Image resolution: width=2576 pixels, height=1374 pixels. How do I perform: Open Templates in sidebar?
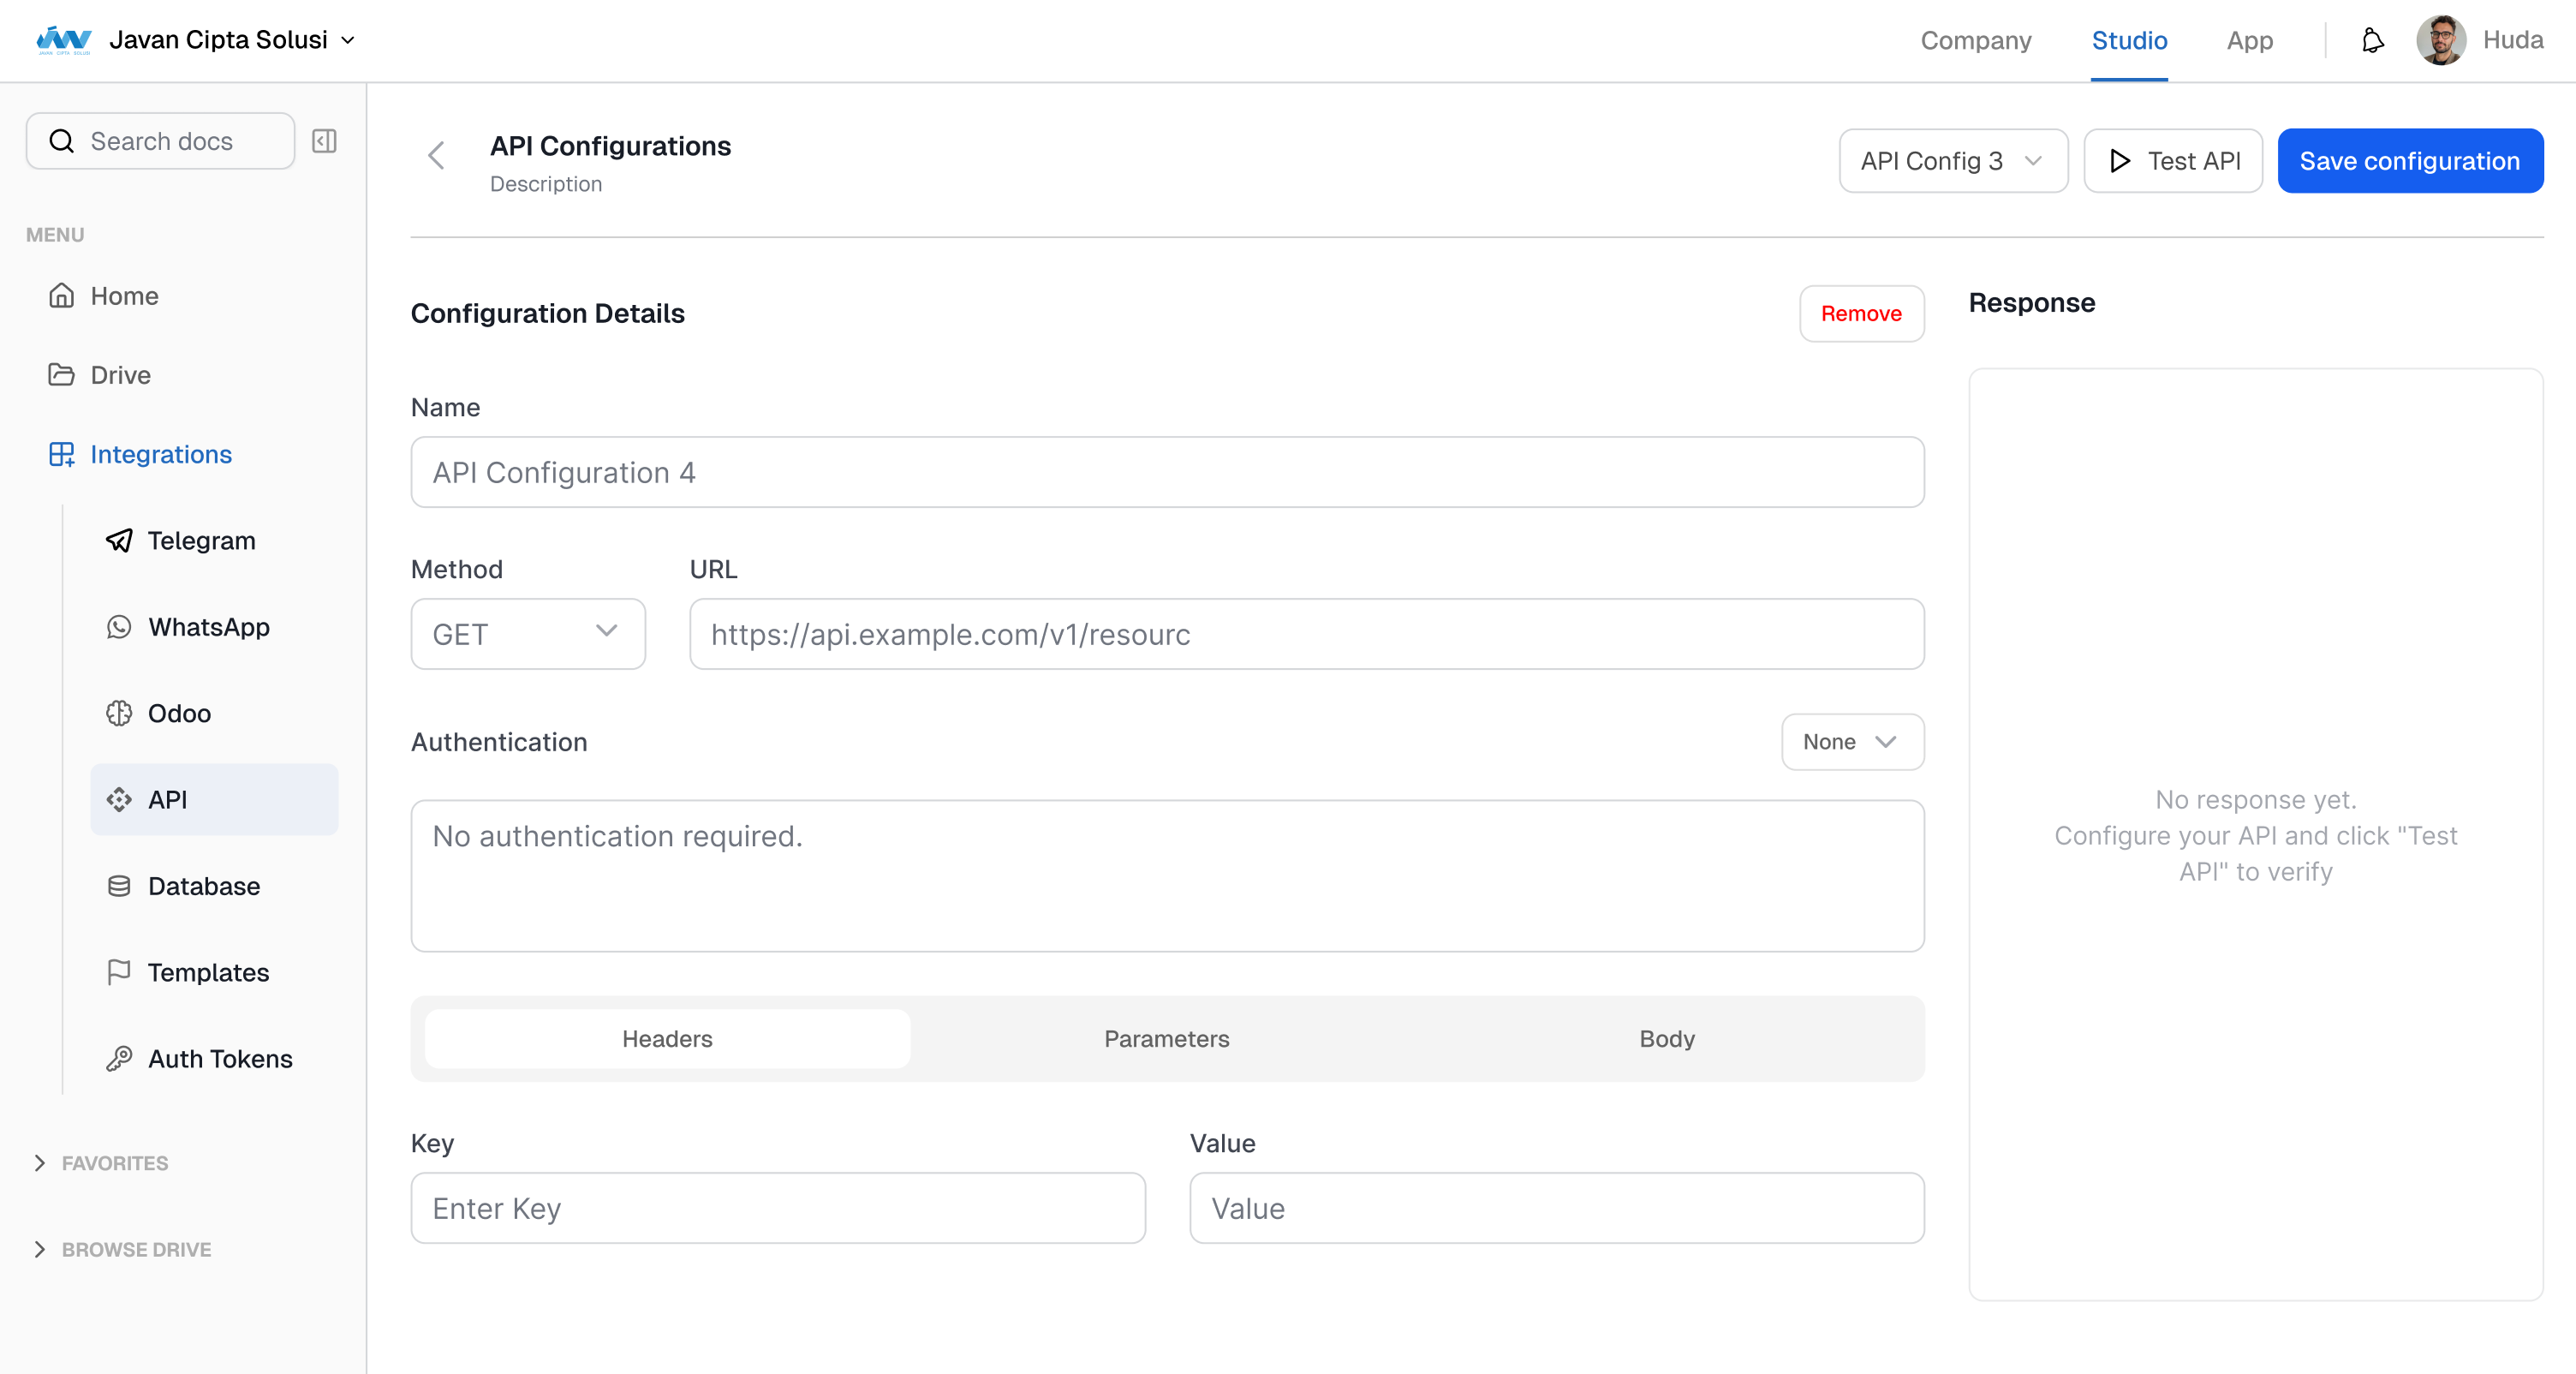click(x=208, y=972)
